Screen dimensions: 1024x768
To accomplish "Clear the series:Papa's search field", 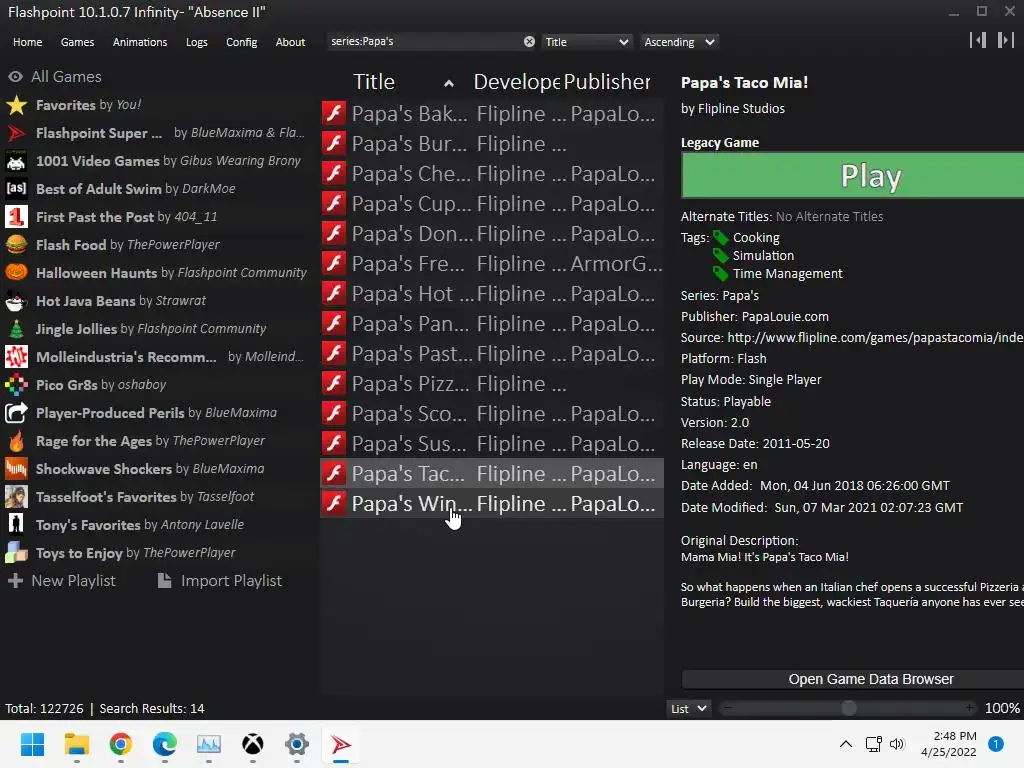I will [x=529, y=42].
